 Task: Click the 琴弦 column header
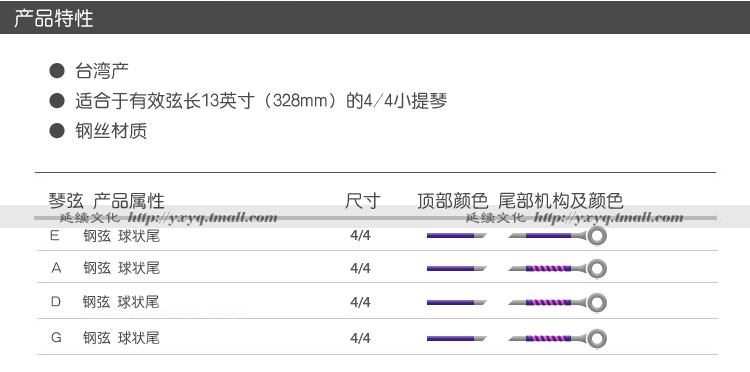pos(66,201)
